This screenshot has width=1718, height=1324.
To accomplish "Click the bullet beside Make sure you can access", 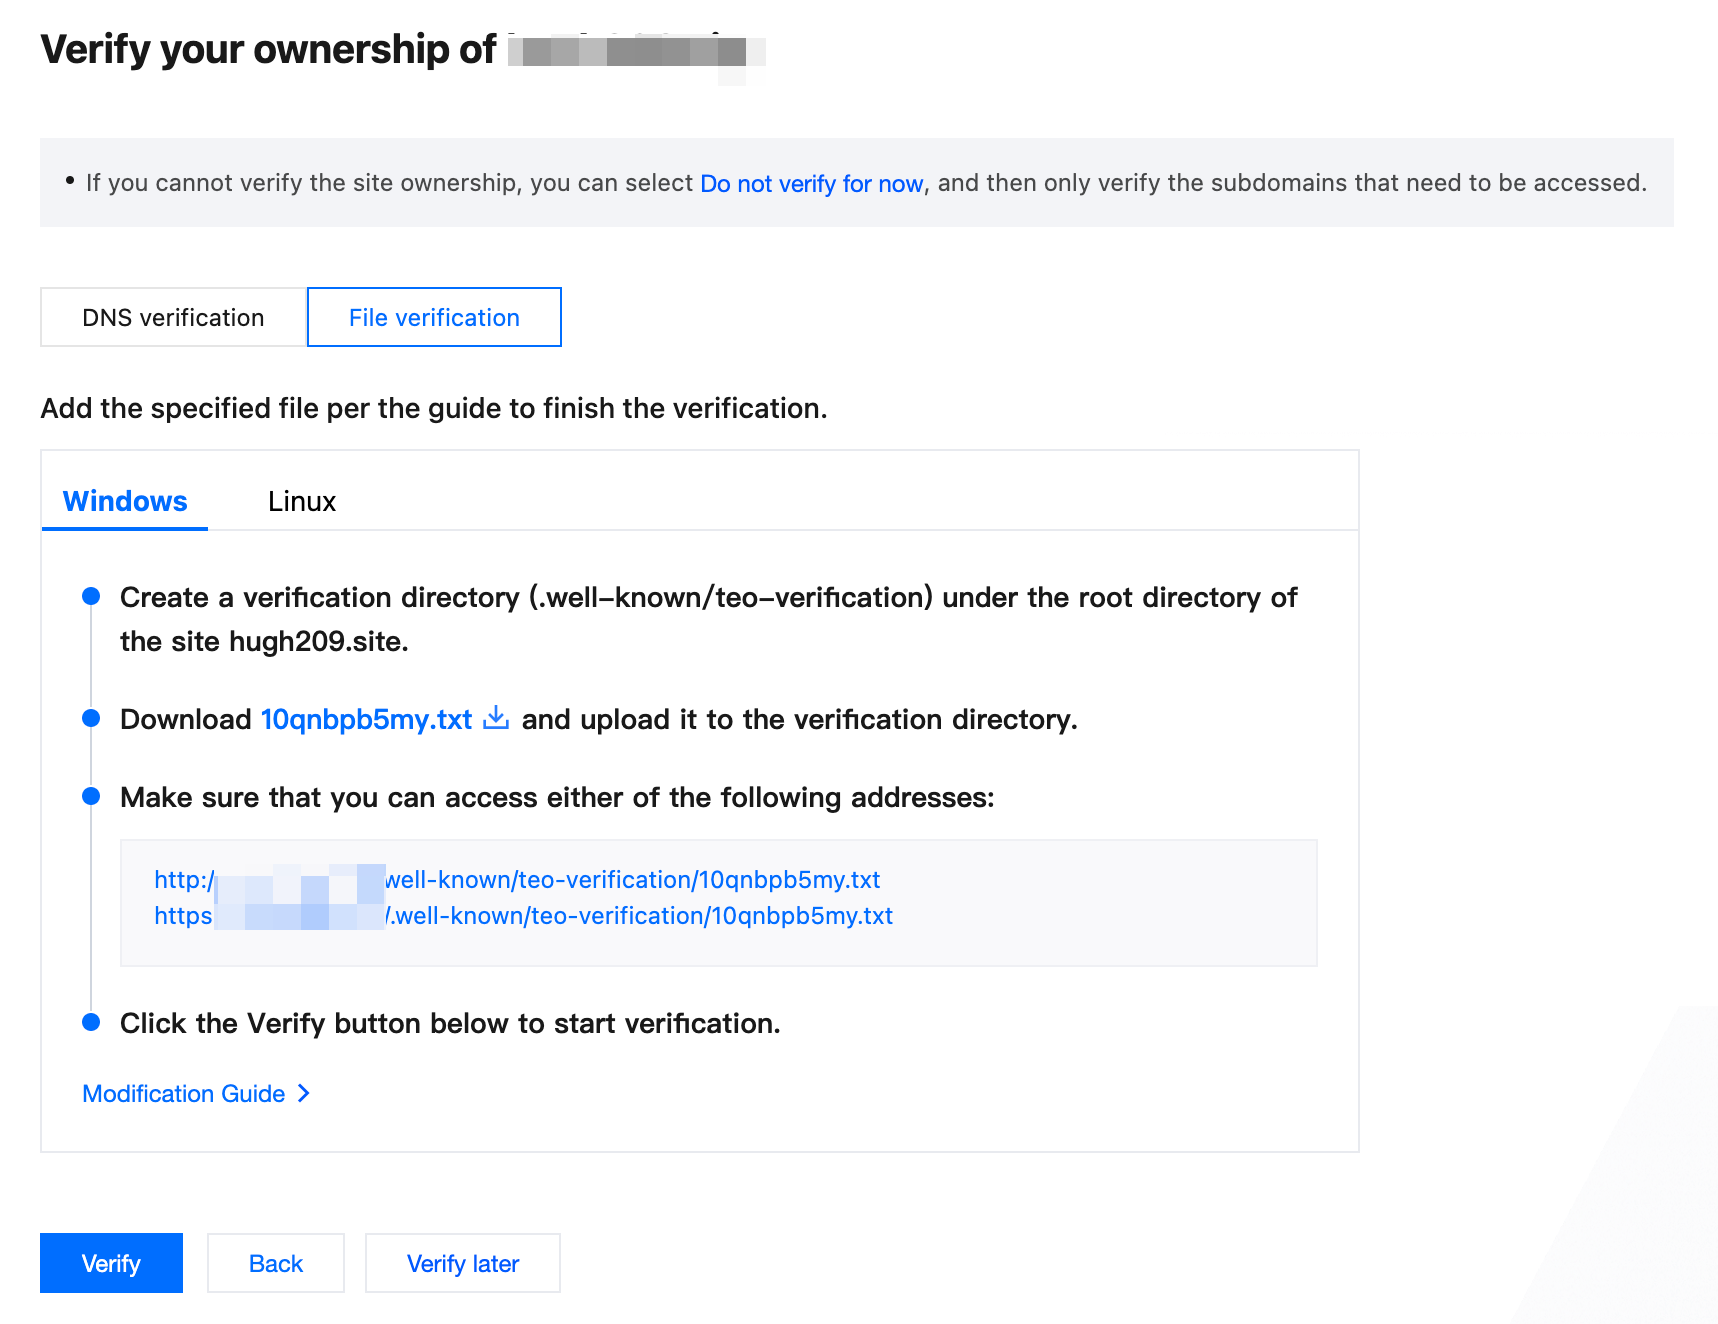I will (91, 796).
